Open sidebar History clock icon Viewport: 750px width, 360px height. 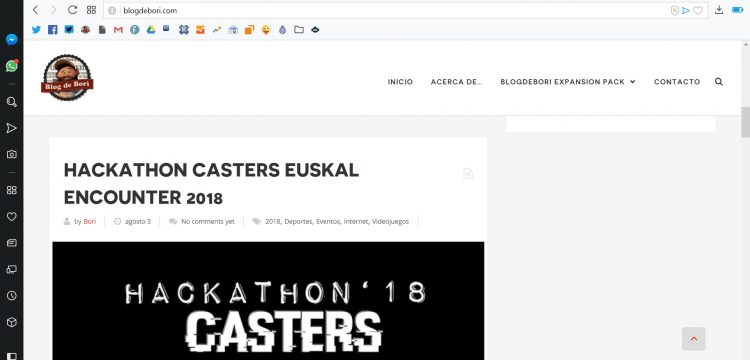[11, 295]
